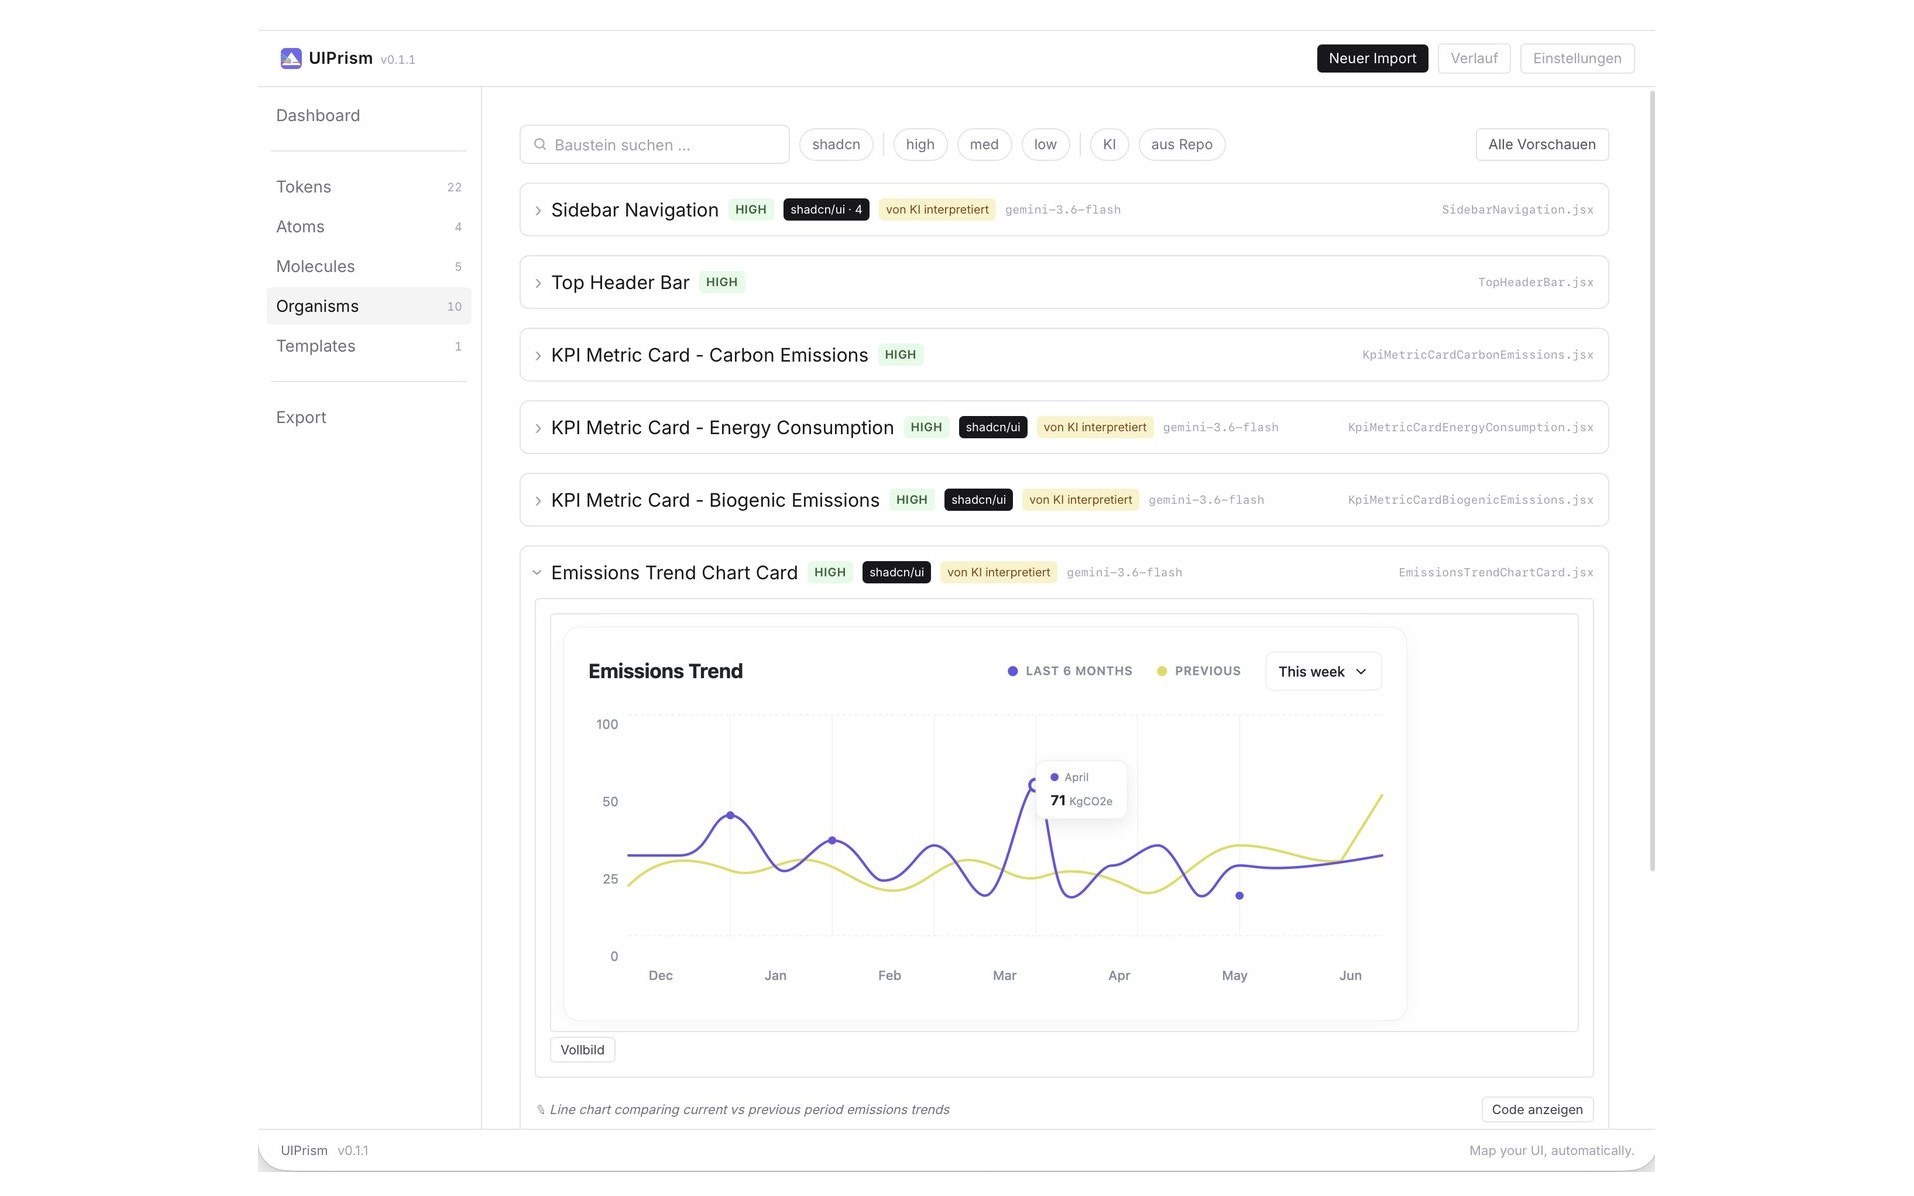Screen dimensions: 1914x1196
Task: Toggle the low confidence filter
Action: 1045,144
